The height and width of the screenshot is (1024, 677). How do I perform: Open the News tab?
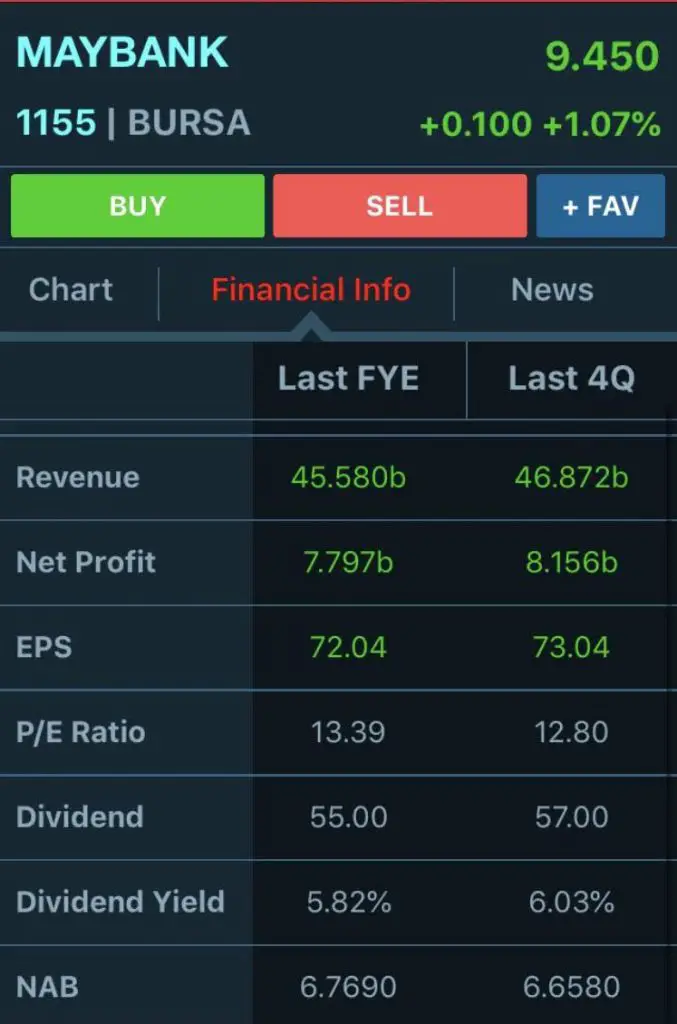(552, 289)
